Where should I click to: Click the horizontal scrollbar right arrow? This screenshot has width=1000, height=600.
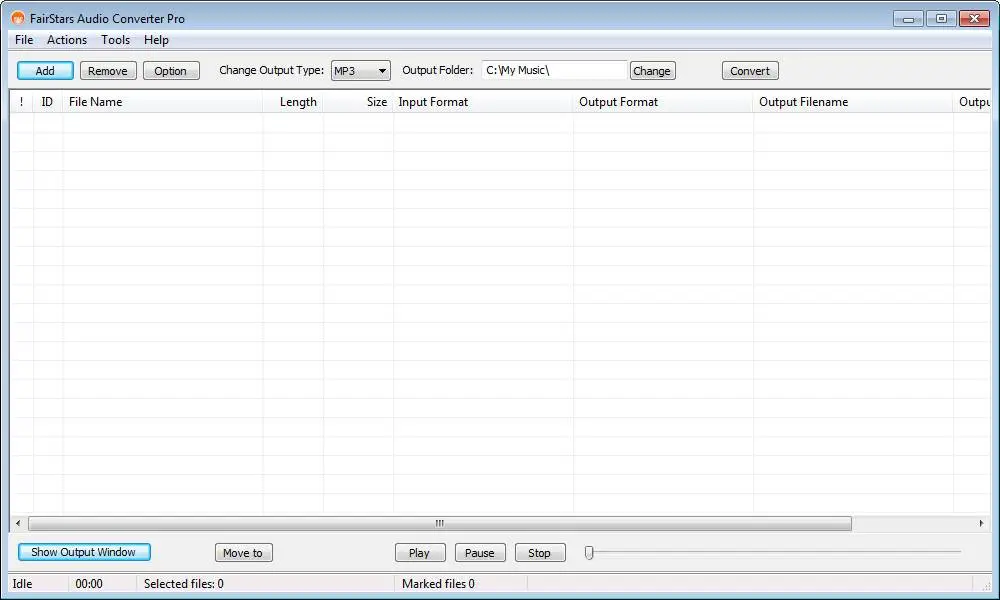981,523
